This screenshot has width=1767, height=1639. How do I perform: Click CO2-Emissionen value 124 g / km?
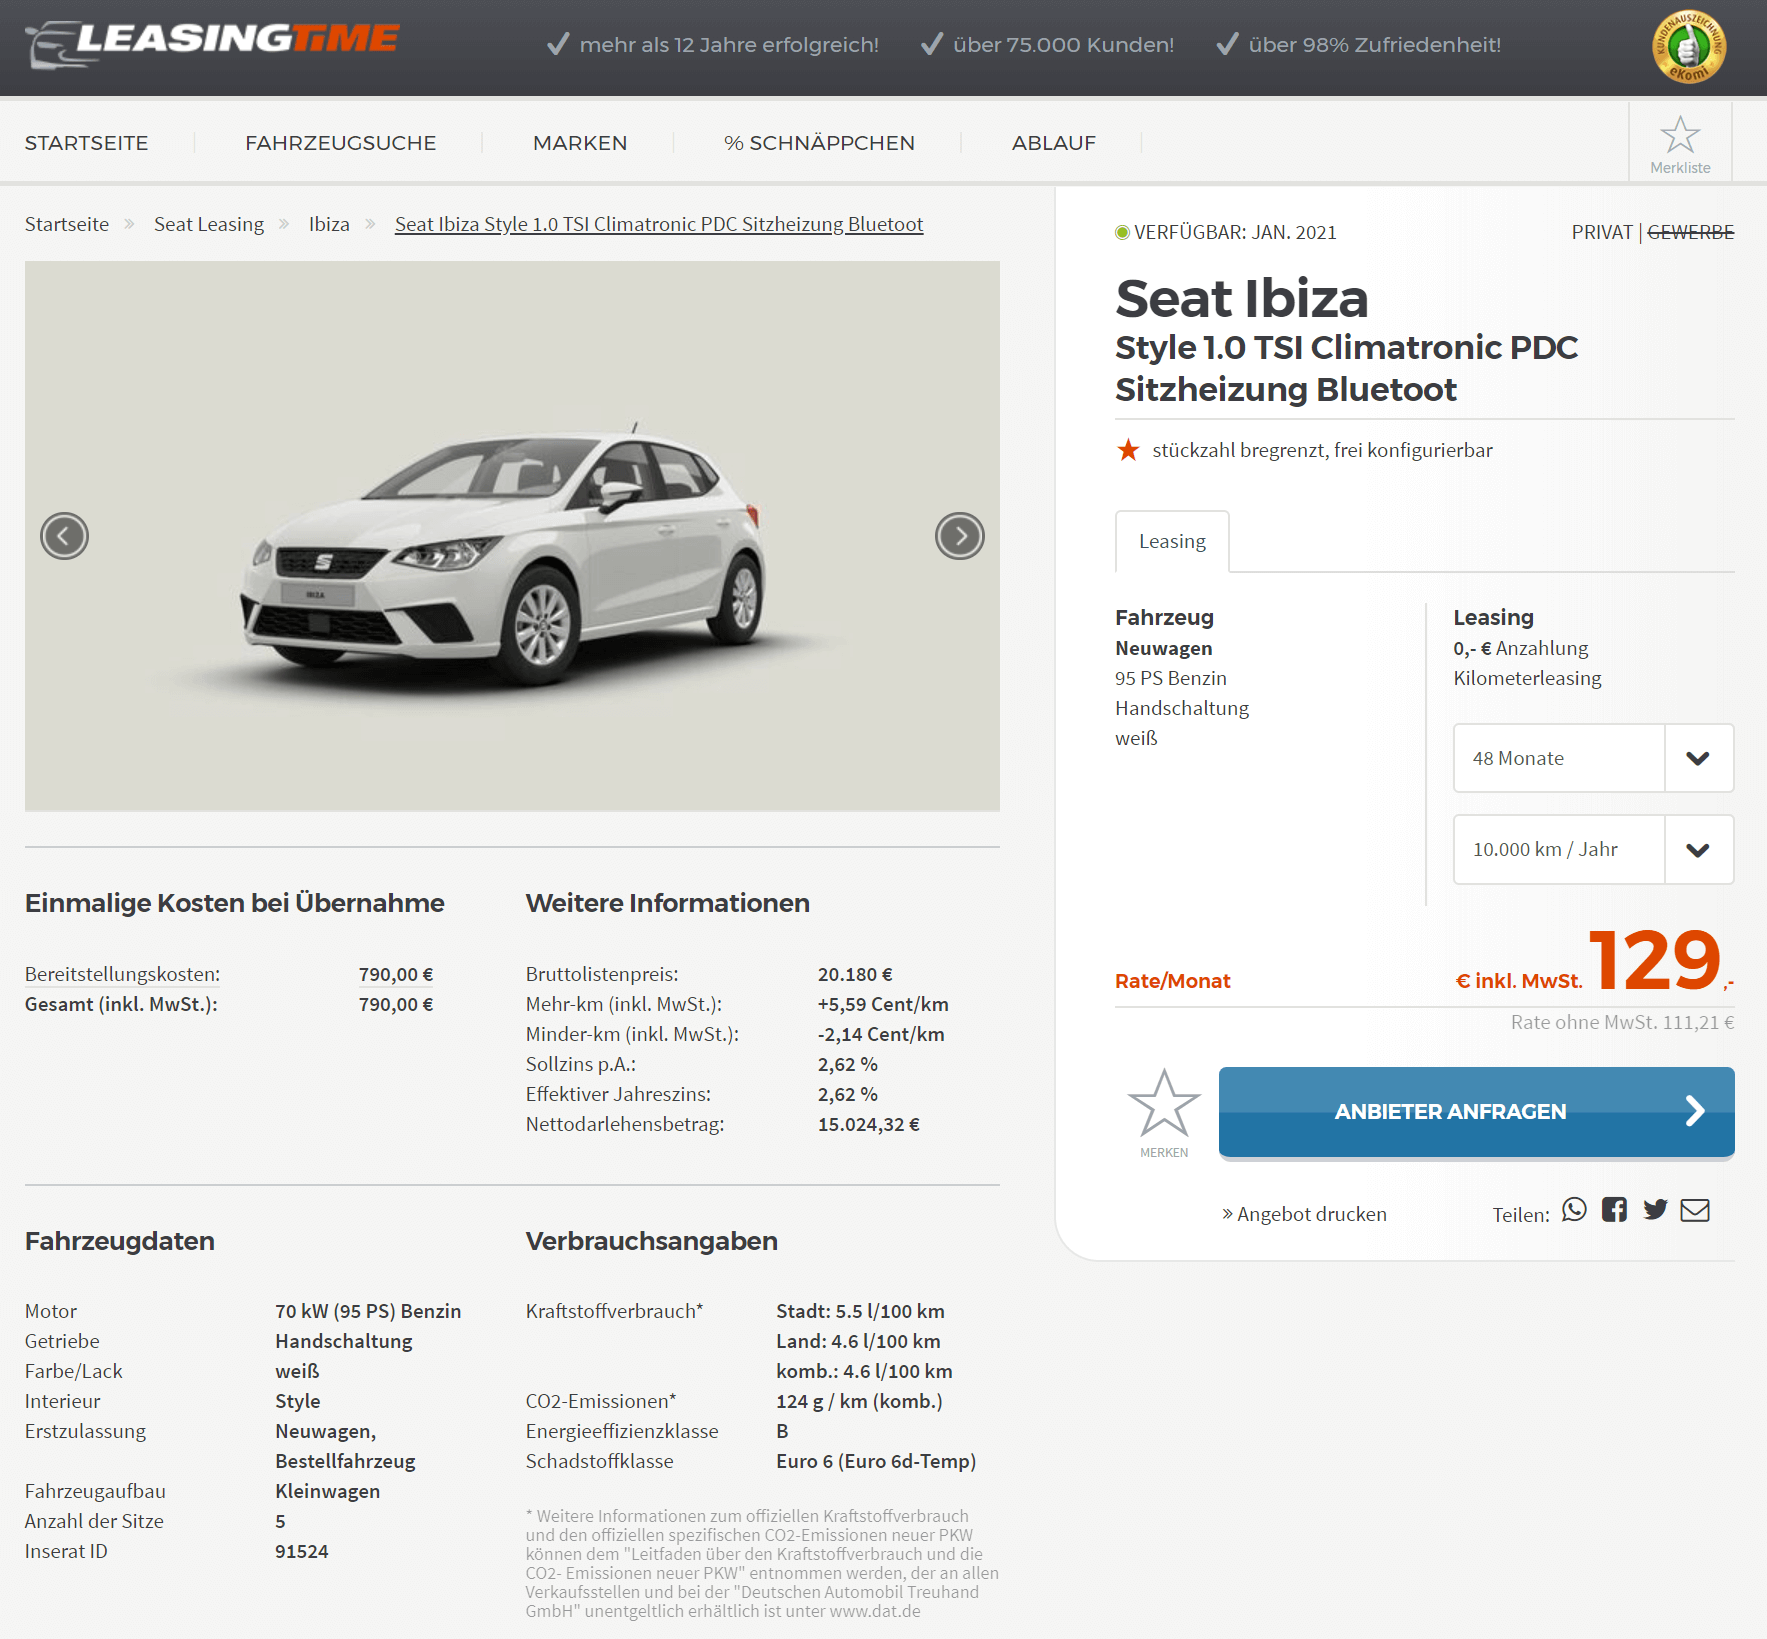tap(859, 1401)
